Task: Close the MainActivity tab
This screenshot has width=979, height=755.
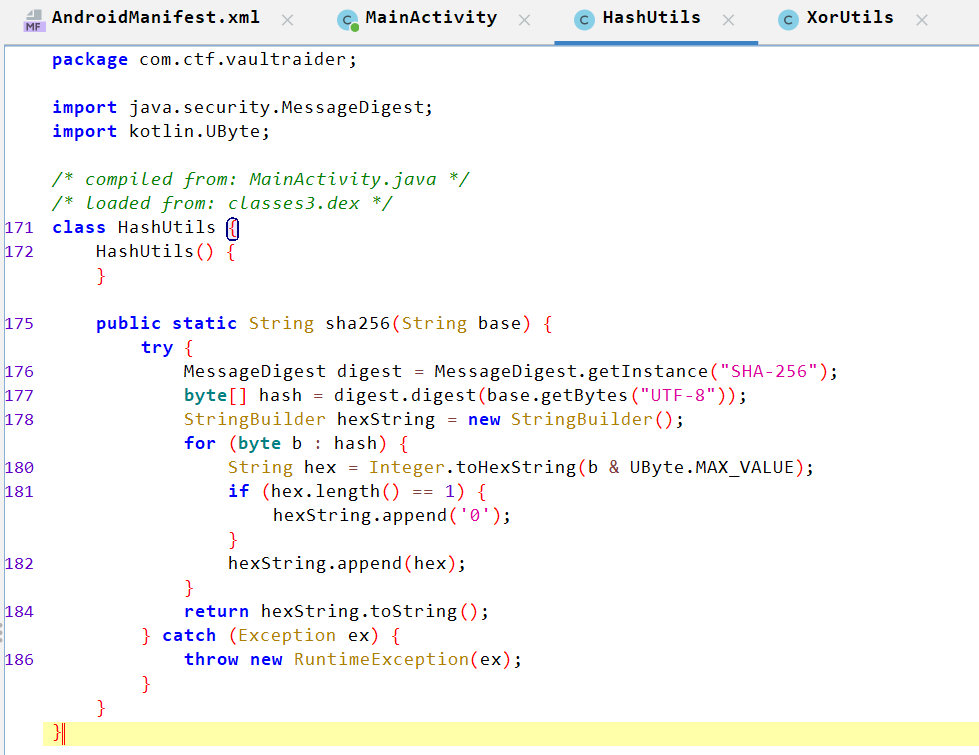Action: (524, 20)
